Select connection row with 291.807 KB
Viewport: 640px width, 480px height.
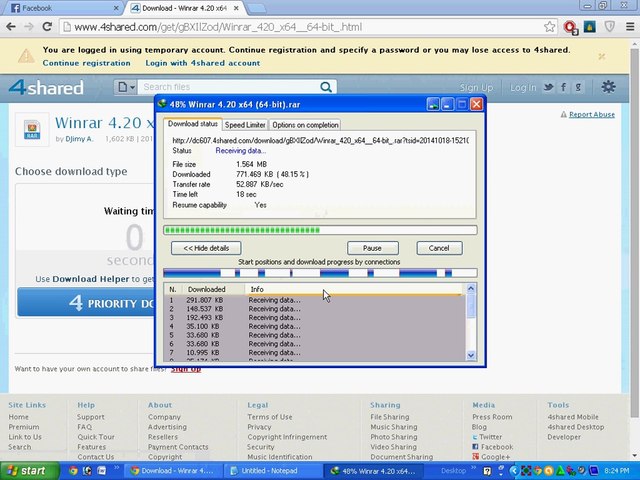click(314, 300)
